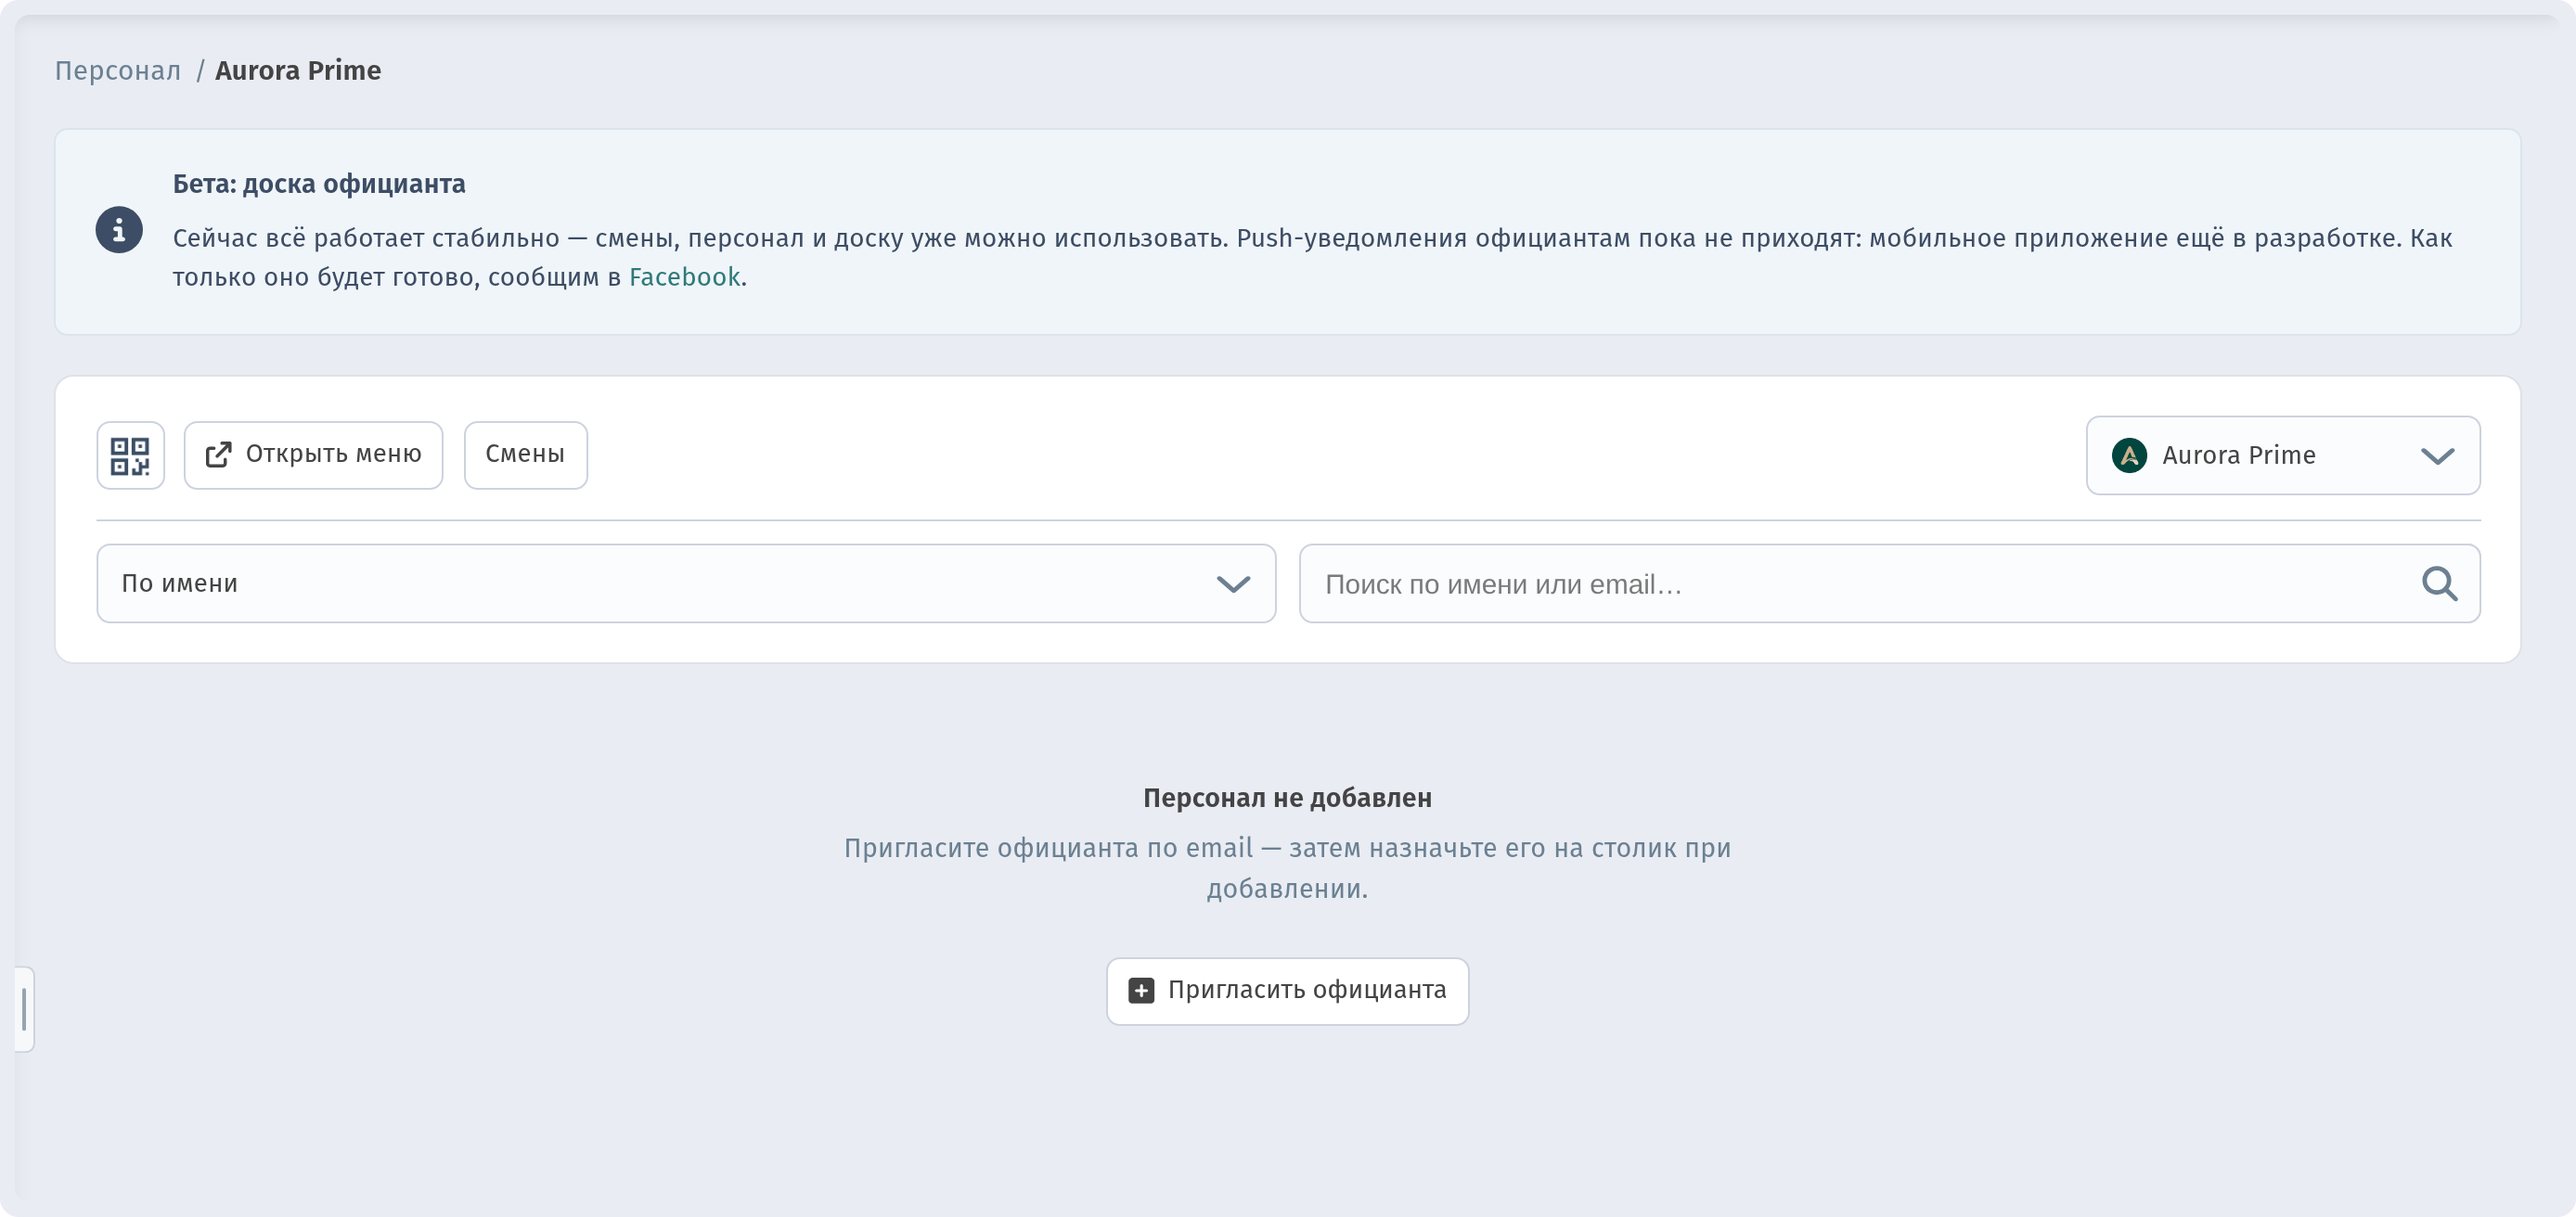The image size is (2576, 1217).
Task: Expand the 'По имени' sort dropdown
Action: (686, 584)
